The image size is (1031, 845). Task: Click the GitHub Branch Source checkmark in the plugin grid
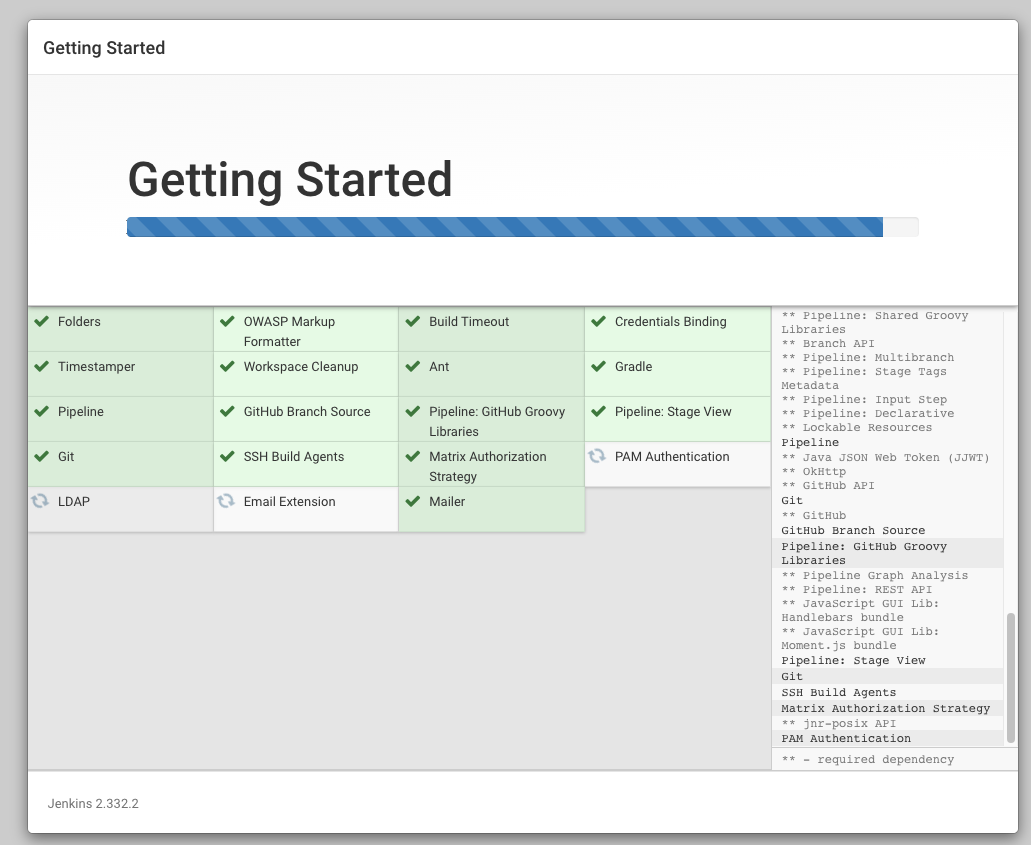tap(228, 412)
